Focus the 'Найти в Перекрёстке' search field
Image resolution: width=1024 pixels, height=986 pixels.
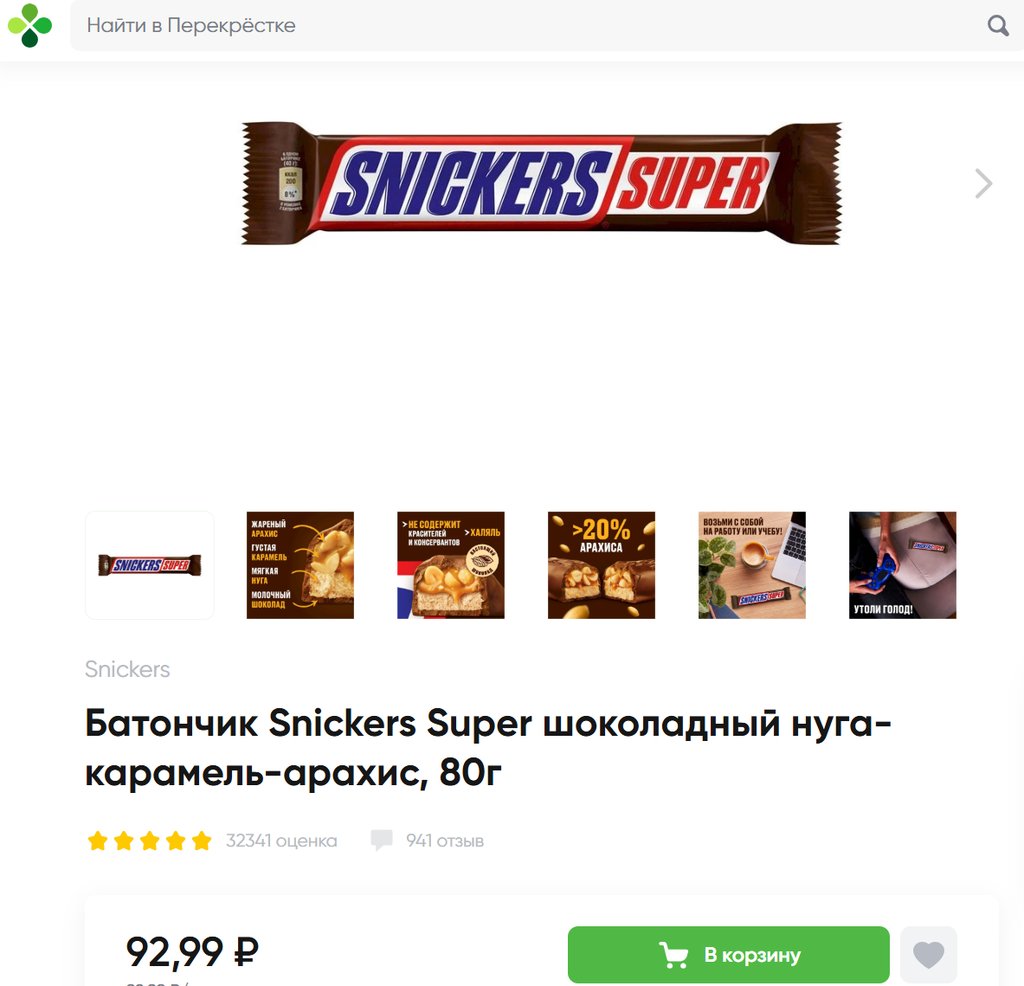tap(529, 25)
